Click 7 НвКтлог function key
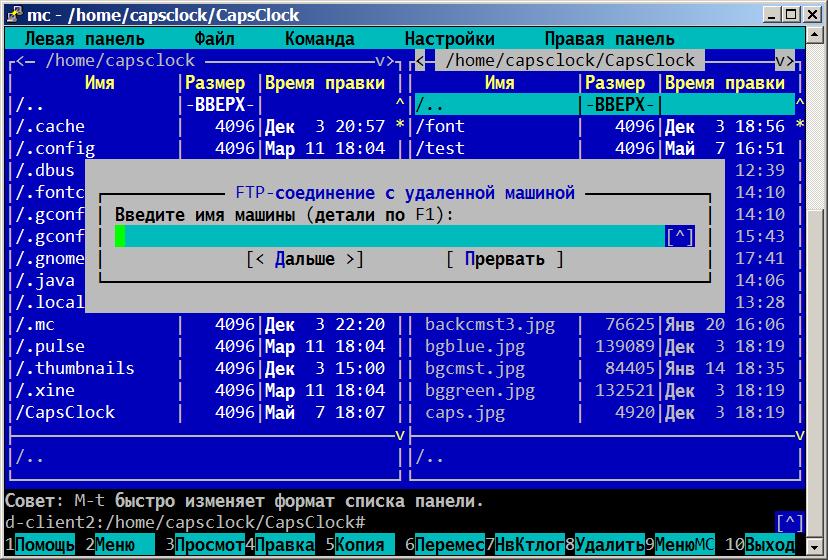The width and height of the screenshot is (828, 560). pyautogui.click(x=524, y=545)
